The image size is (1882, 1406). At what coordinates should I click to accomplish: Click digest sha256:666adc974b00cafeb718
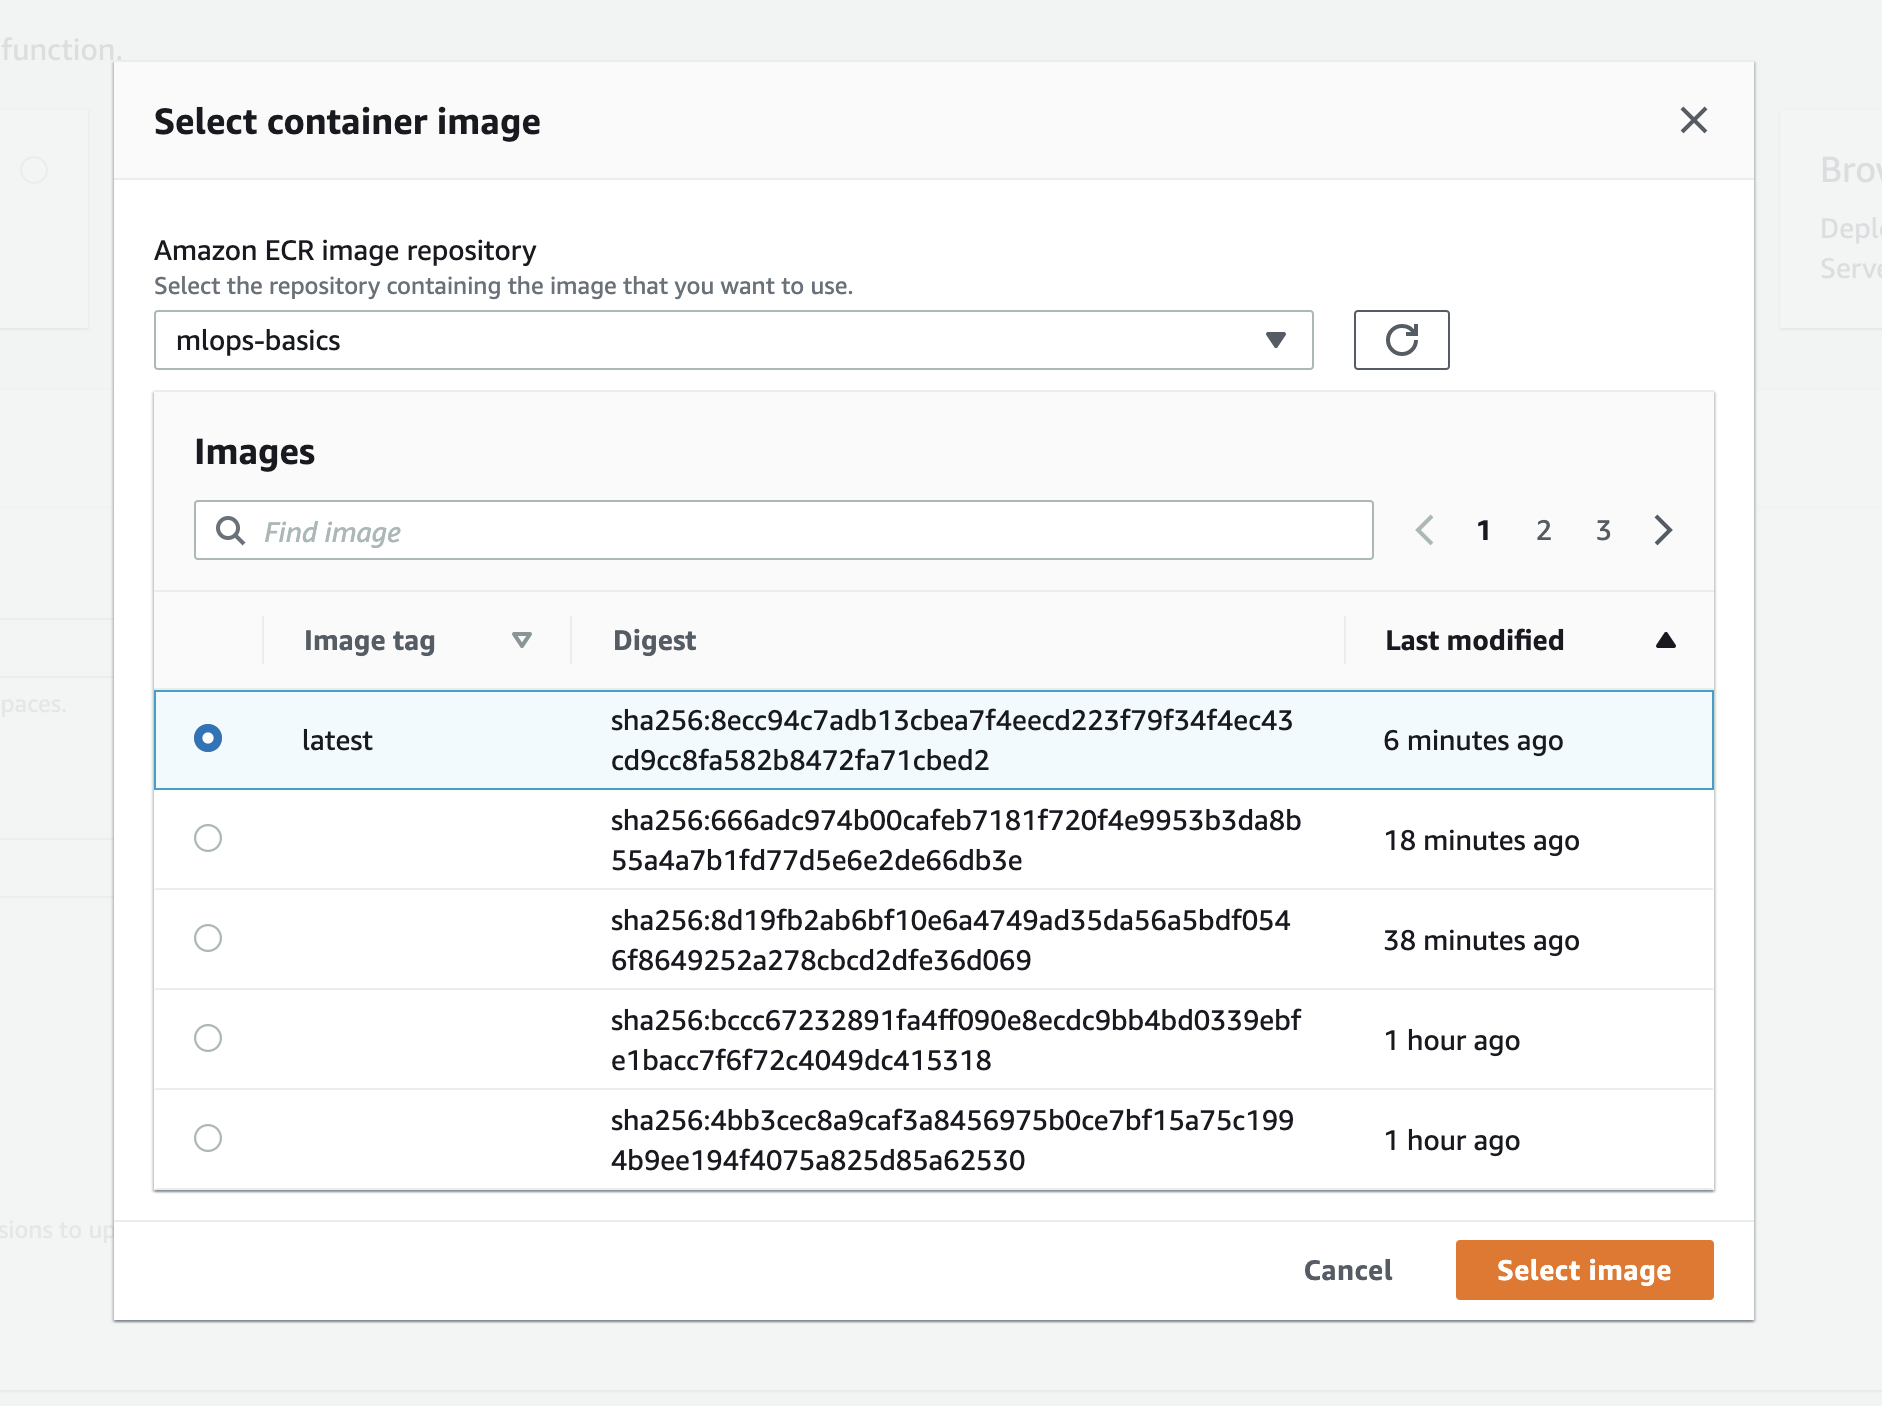[x=956, y=840]
